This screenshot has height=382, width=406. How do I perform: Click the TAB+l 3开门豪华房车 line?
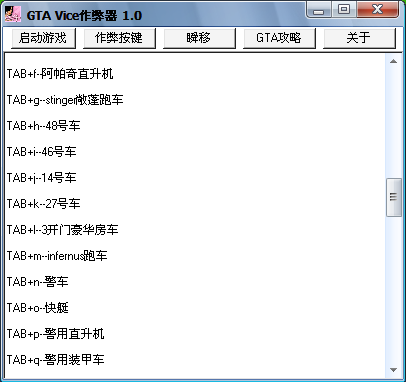point(63,230)
